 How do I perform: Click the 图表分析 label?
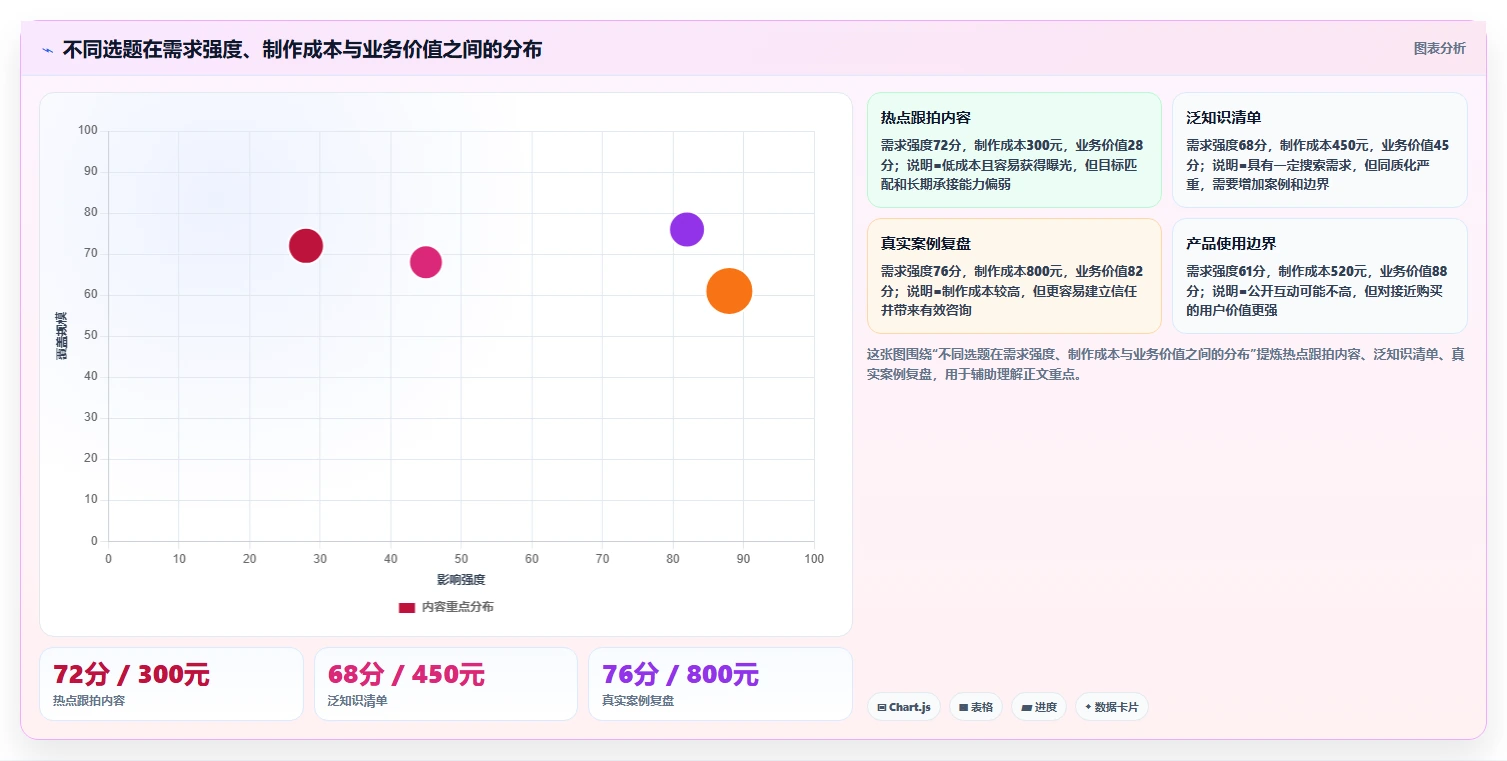pyautogui.click(x=1439, y=48)
